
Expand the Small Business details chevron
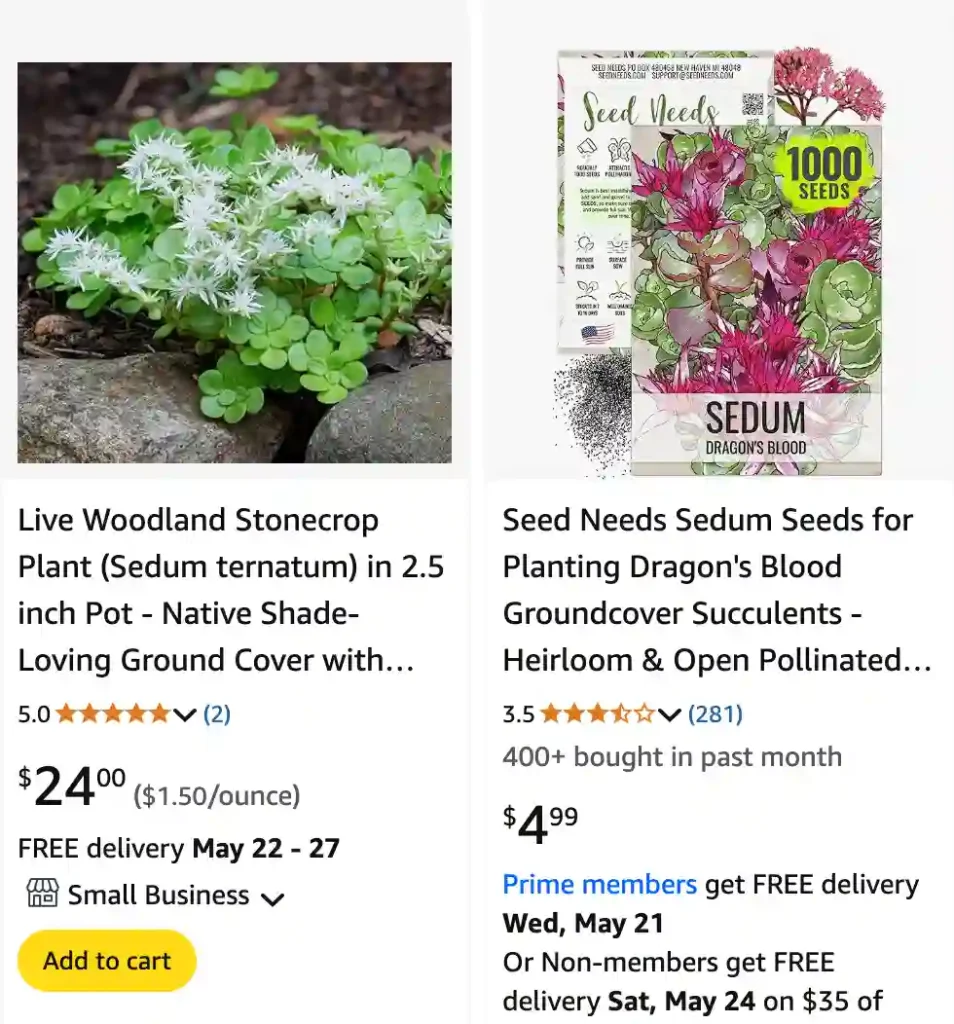pyautogui.click(x=272, y=899)
